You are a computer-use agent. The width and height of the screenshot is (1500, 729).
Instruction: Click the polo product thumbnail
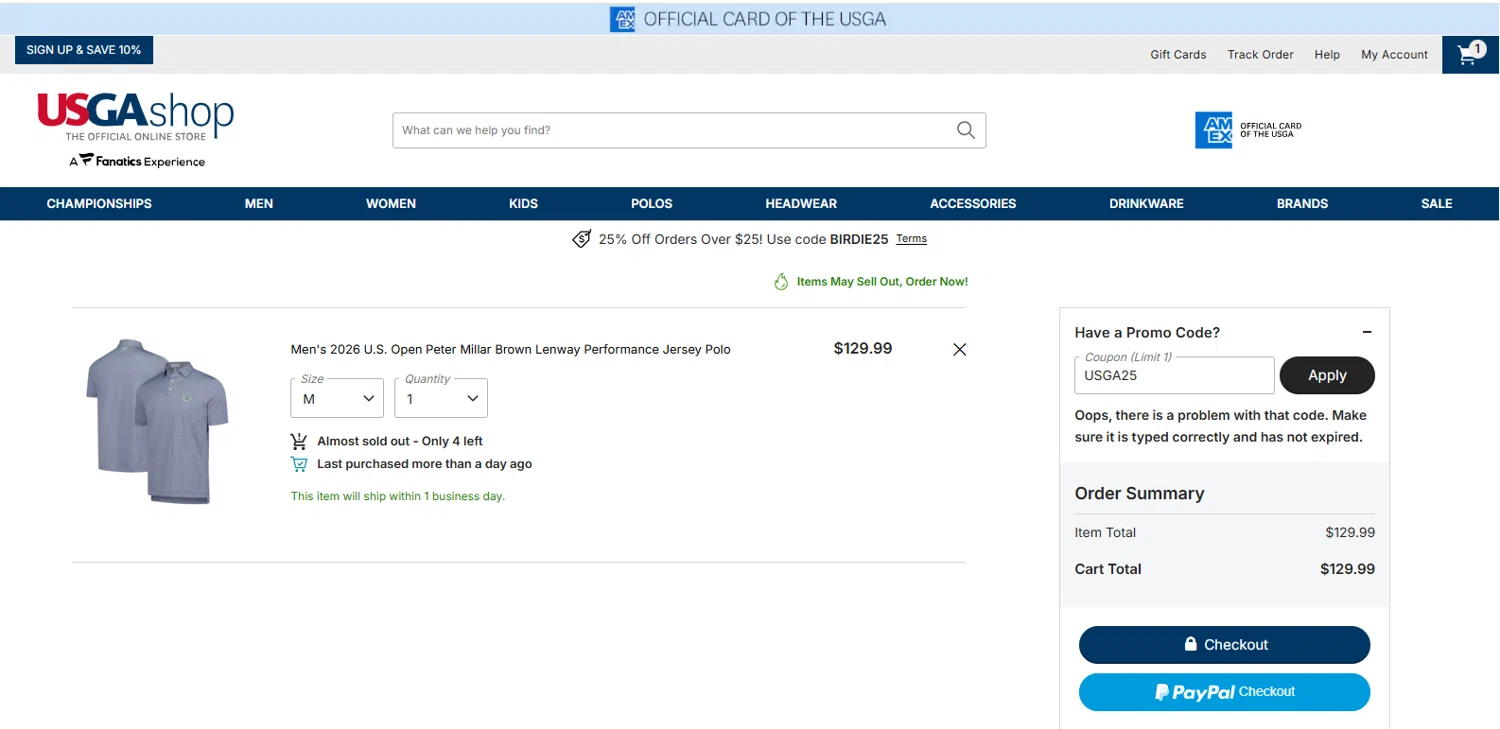(x=157, y=420)
